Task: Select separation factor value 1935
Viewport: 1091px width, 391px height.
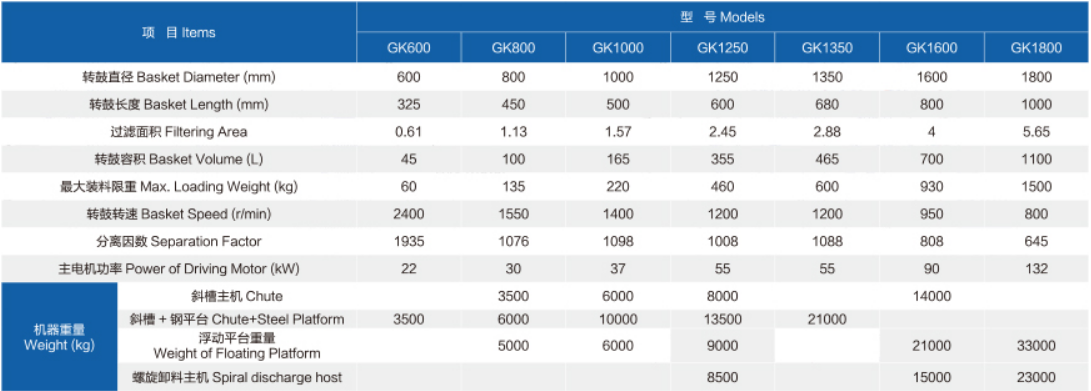Action: (x=409, y=241)
